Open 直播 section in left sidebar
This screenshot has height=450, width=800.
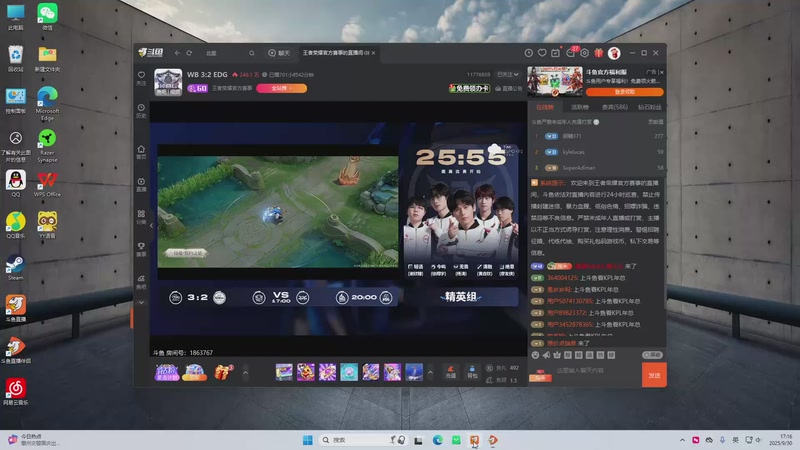pyautogui.click(x=141, y=184)
